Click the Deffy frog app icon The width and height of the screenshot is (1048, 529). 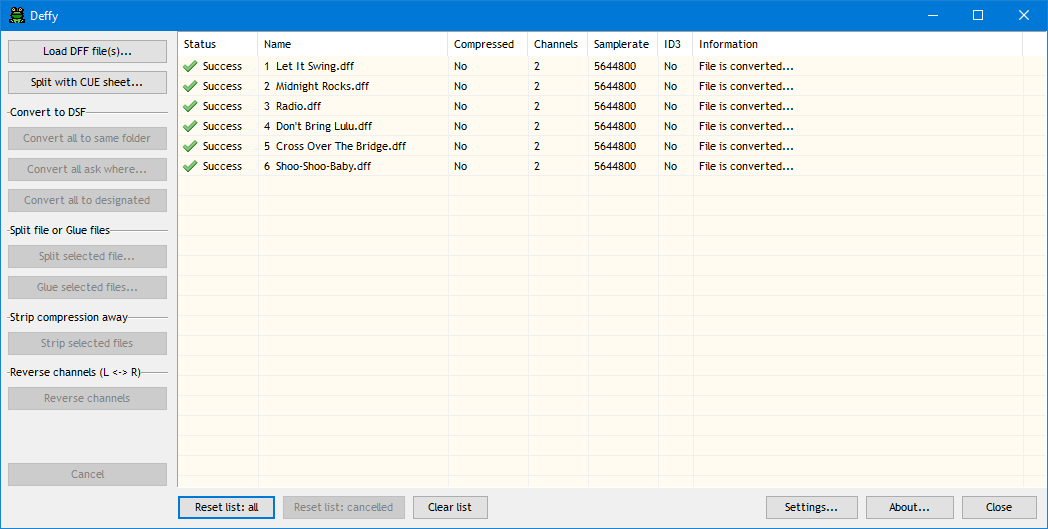coord(17,15)
